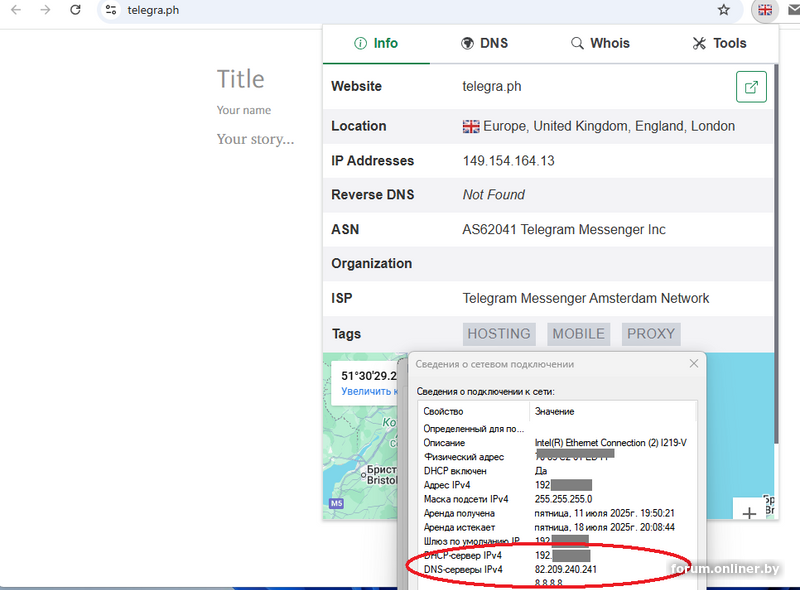Click the browser forward arrow
The width and height of the screenshot is (800, 590).
tap(45, 10)
